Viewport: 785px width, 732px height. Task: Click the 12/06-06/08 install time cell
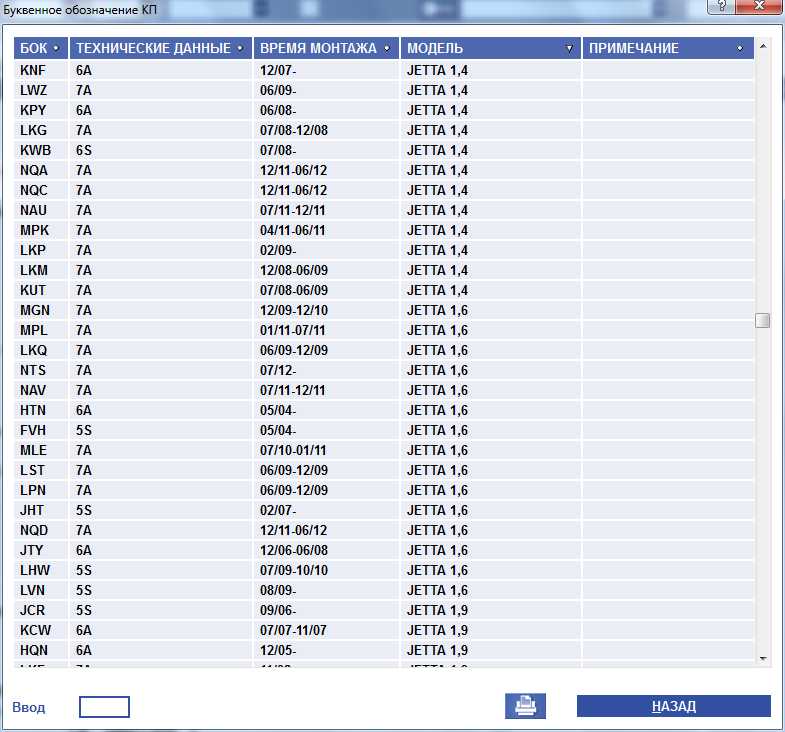pos(294,550)
